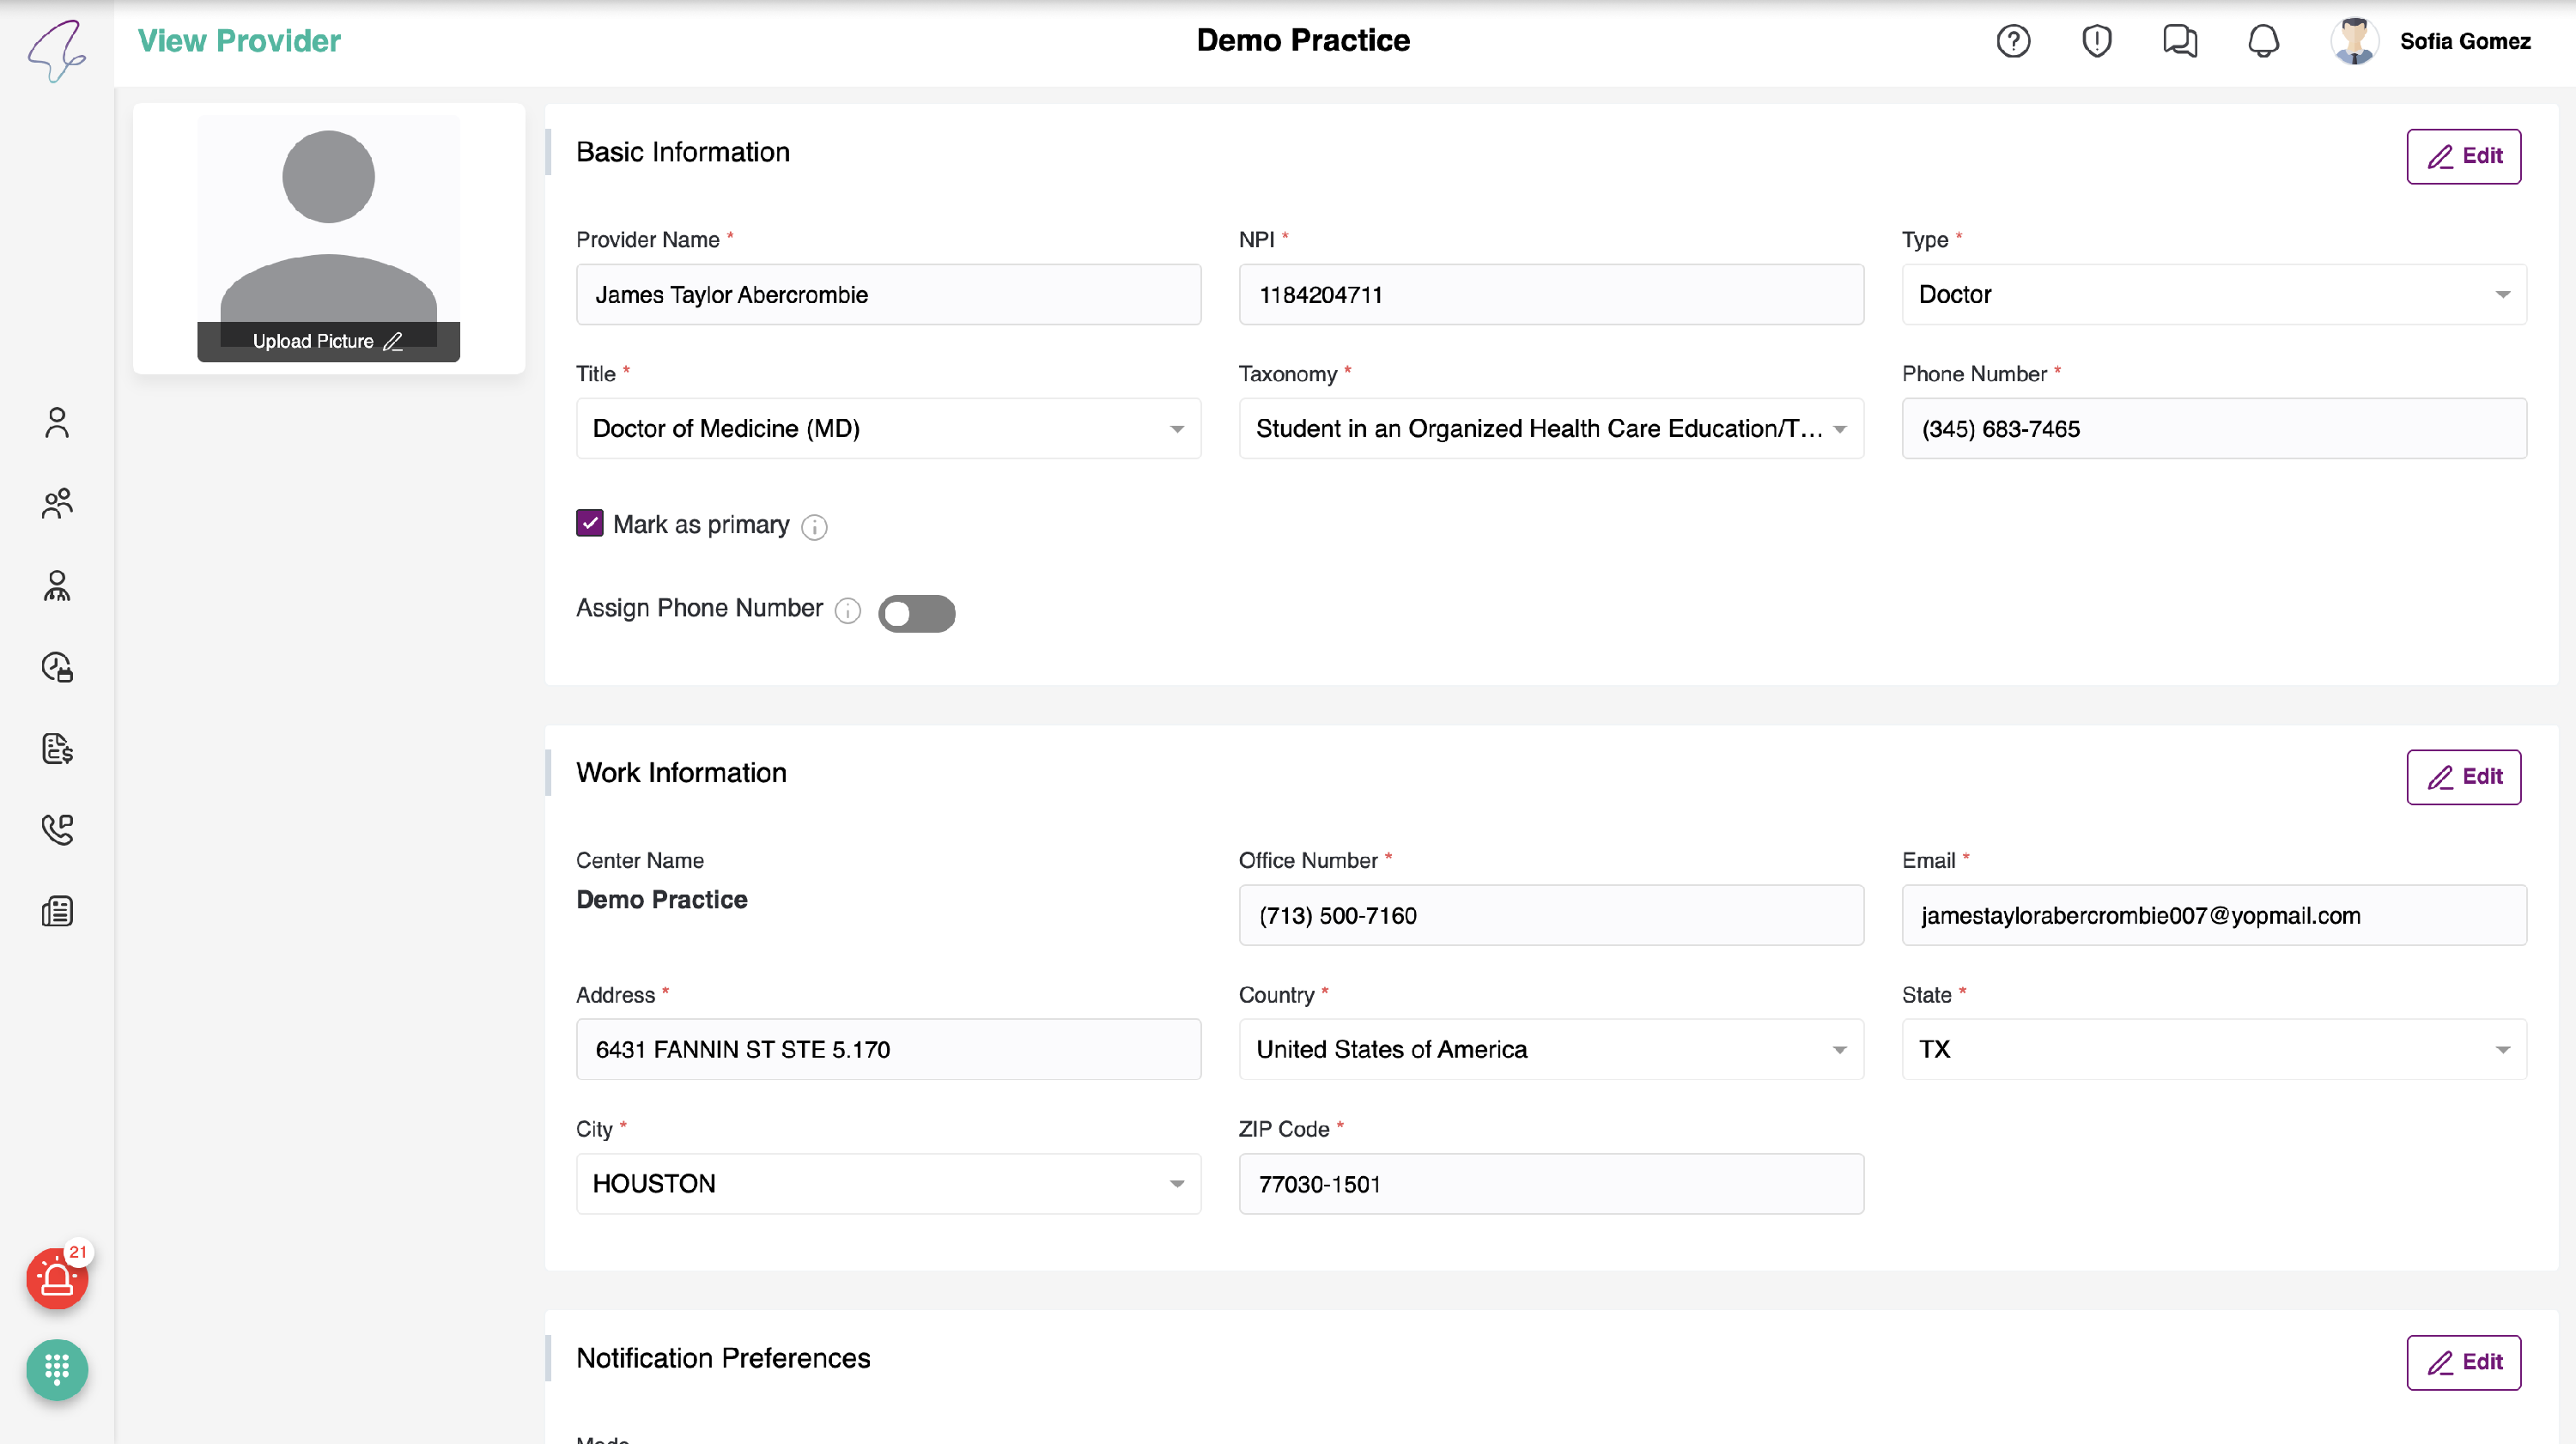Open the shield alert icon
The width and height of the screenshot is (2576, 1444).
coord(2096,41)
